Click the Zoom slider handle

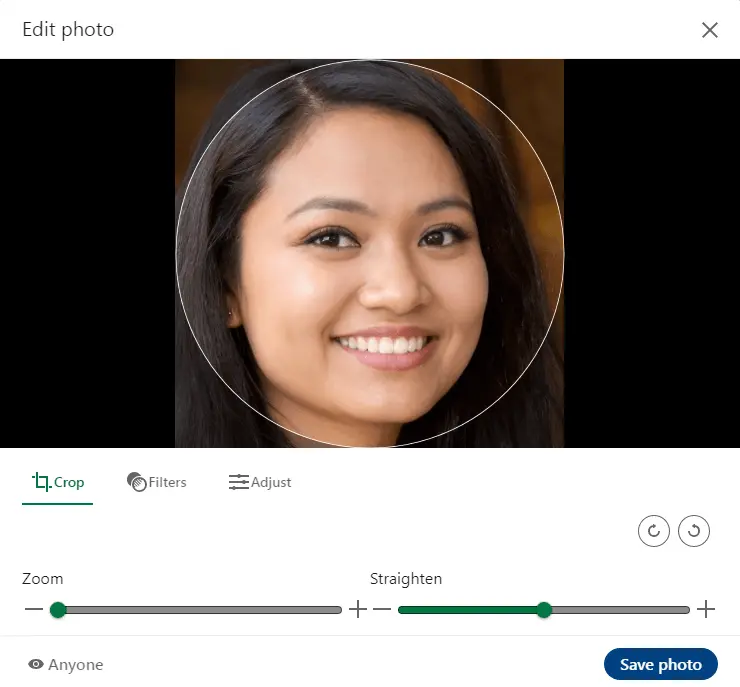pos(58,610)
